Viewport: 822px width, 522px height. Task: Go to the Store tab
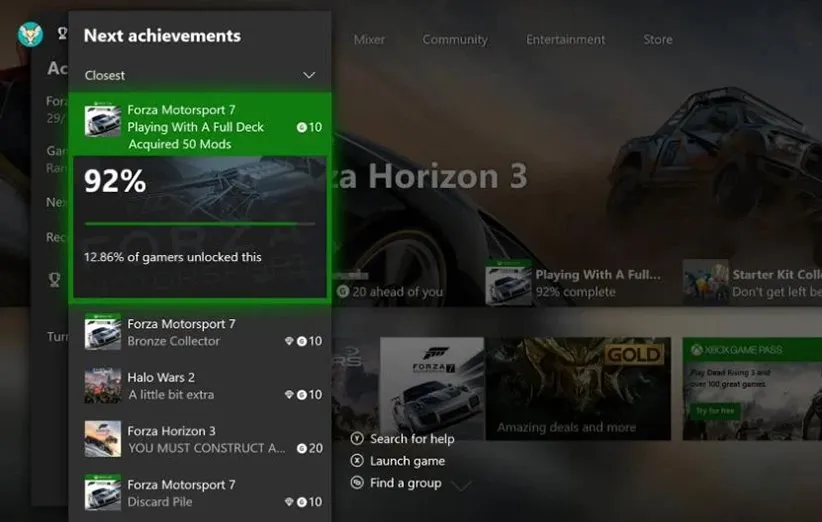658,40
